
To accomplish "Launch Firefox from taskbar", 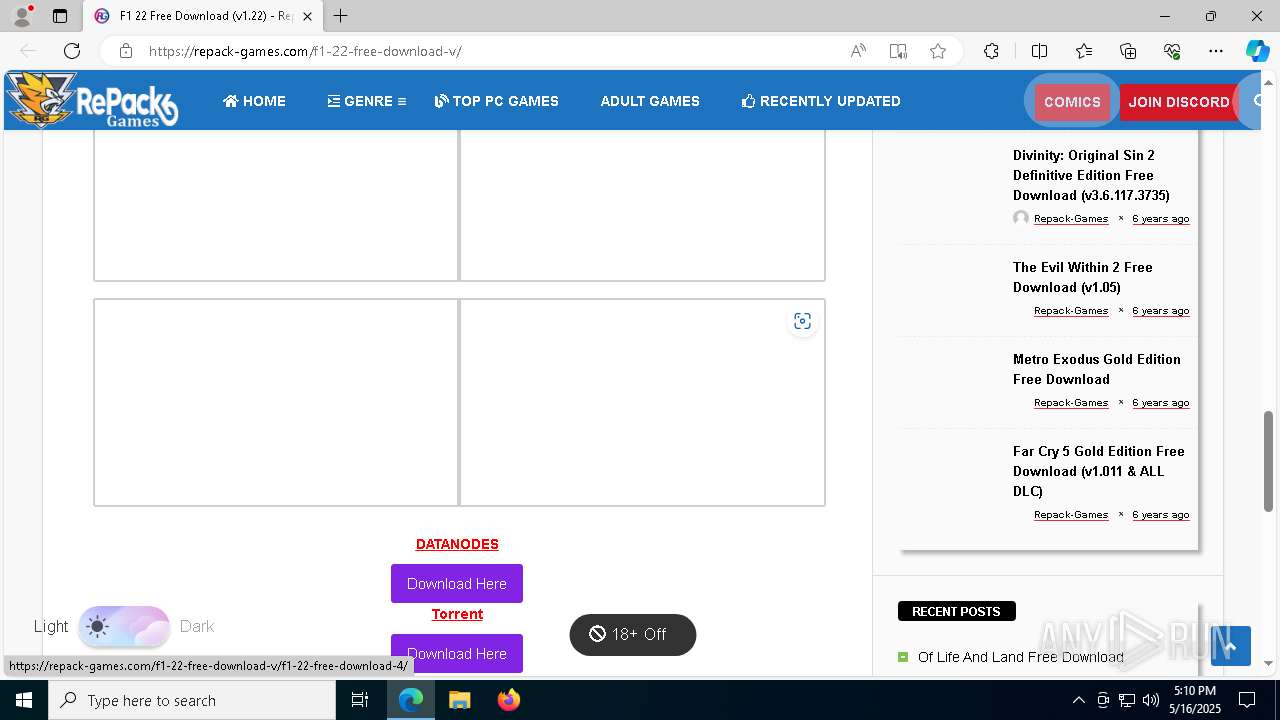I will click(x=509, y=700).
